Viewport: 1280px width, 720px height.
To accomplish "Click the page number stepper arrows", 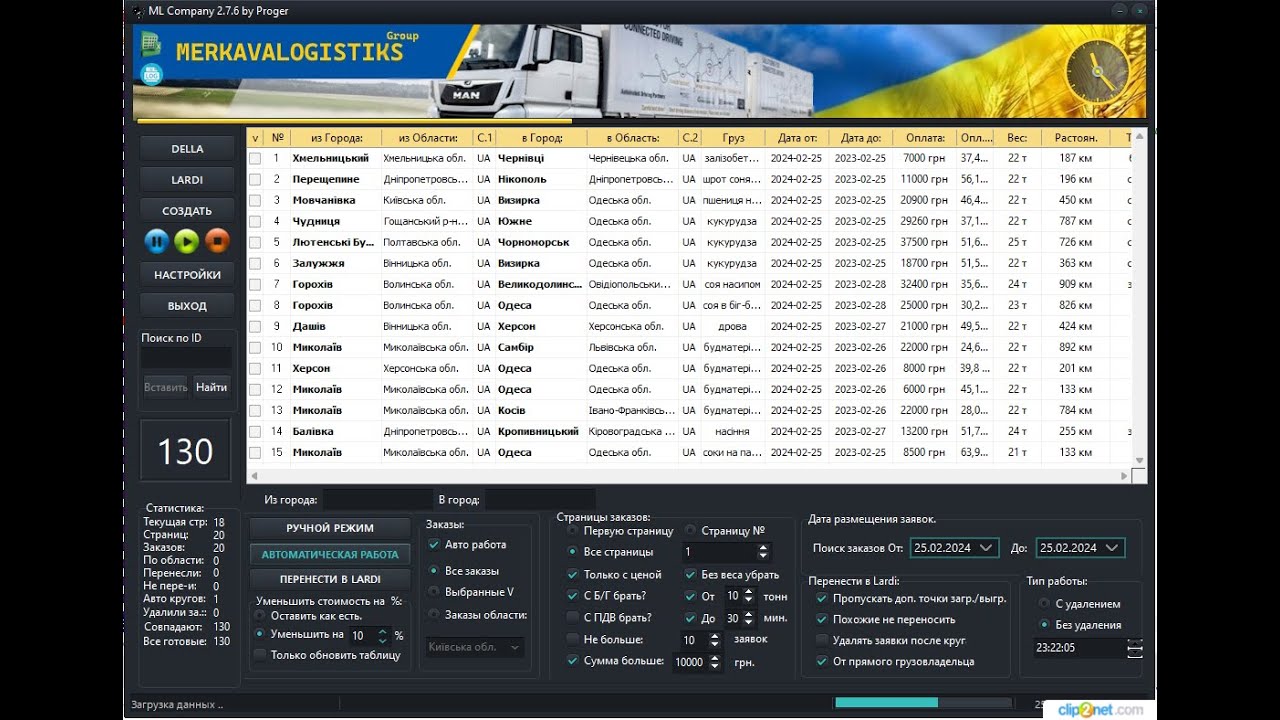I will tap(764, 552).
